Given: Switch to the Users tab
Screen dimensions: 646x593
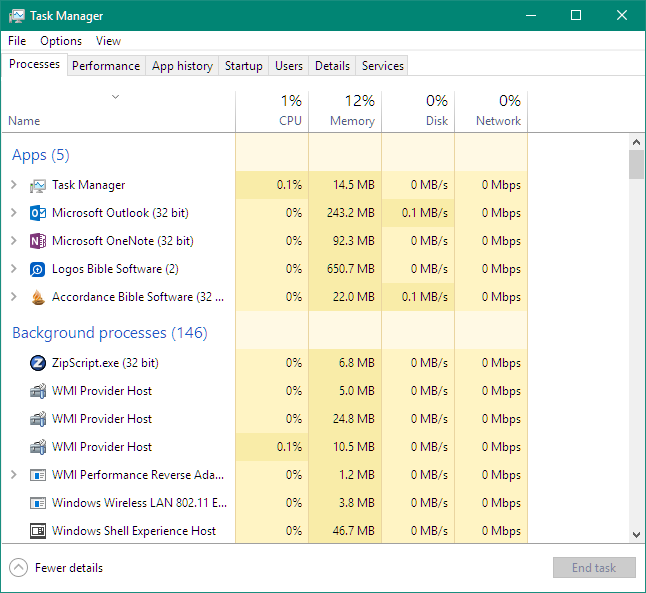Looking at the screenshot, I should coord(289,66).
